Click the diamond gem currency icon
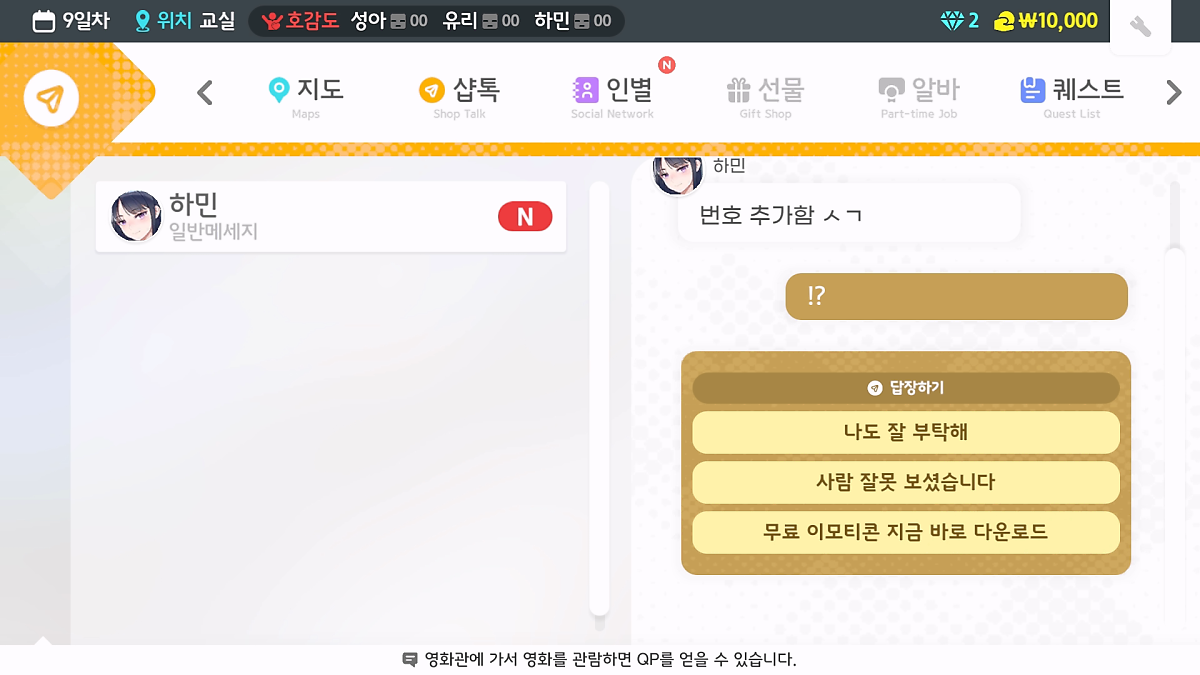The width and height of the screenshot is (1200, 675). pos(952,21)
